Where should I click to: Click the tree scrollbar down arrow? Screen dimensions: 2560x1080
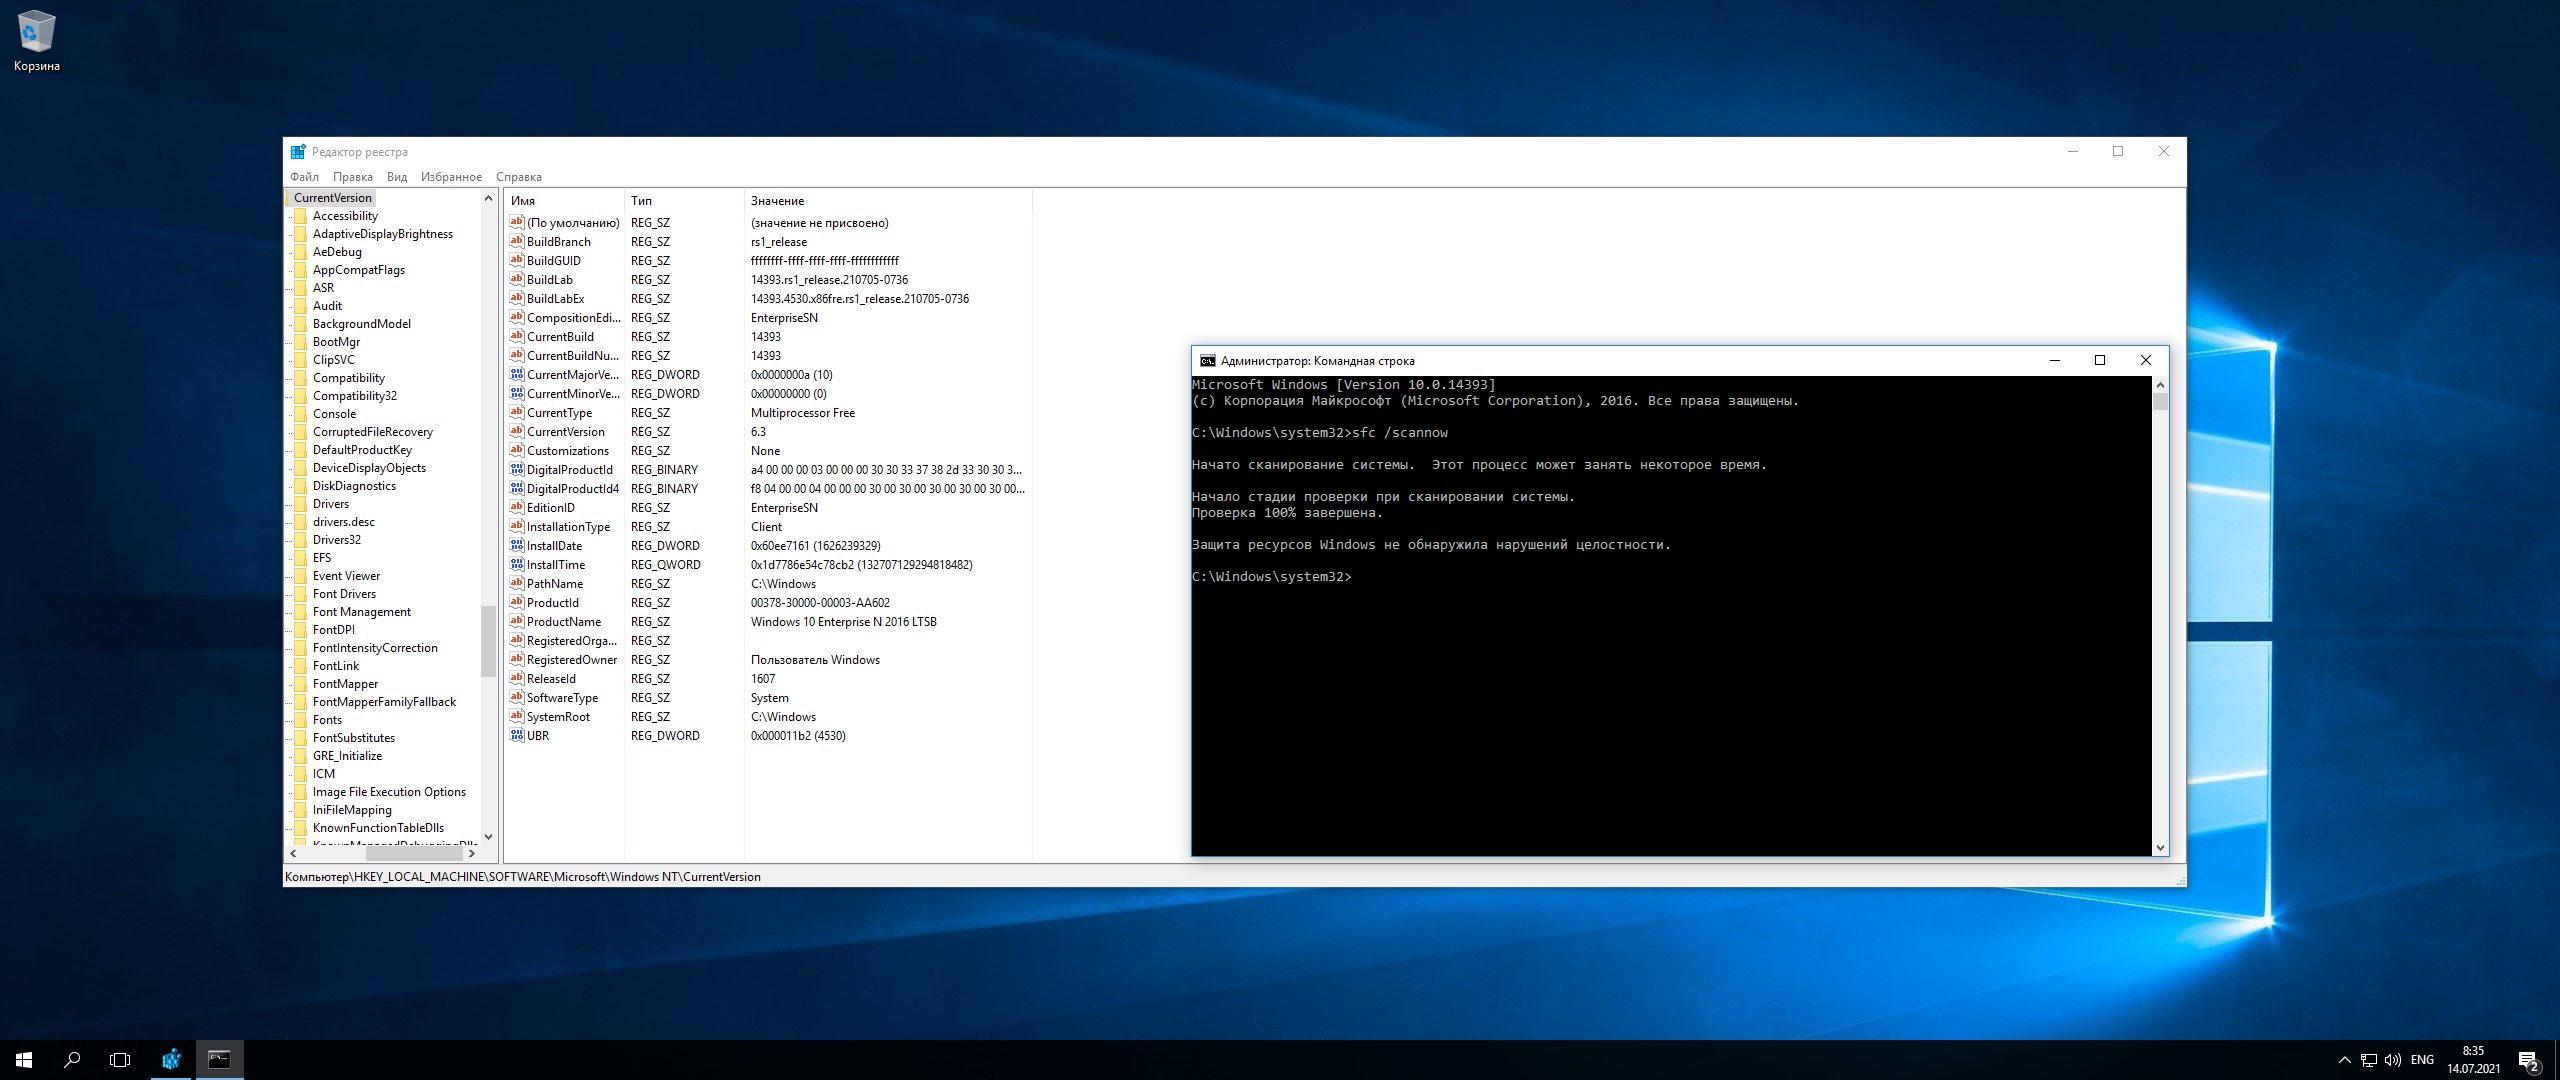488,837
